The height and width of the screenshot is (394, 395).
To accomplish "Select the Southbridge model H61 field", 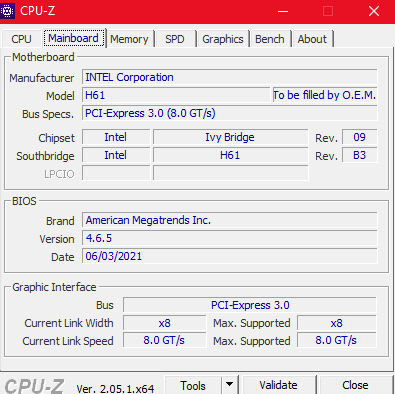I will (230, 155).
